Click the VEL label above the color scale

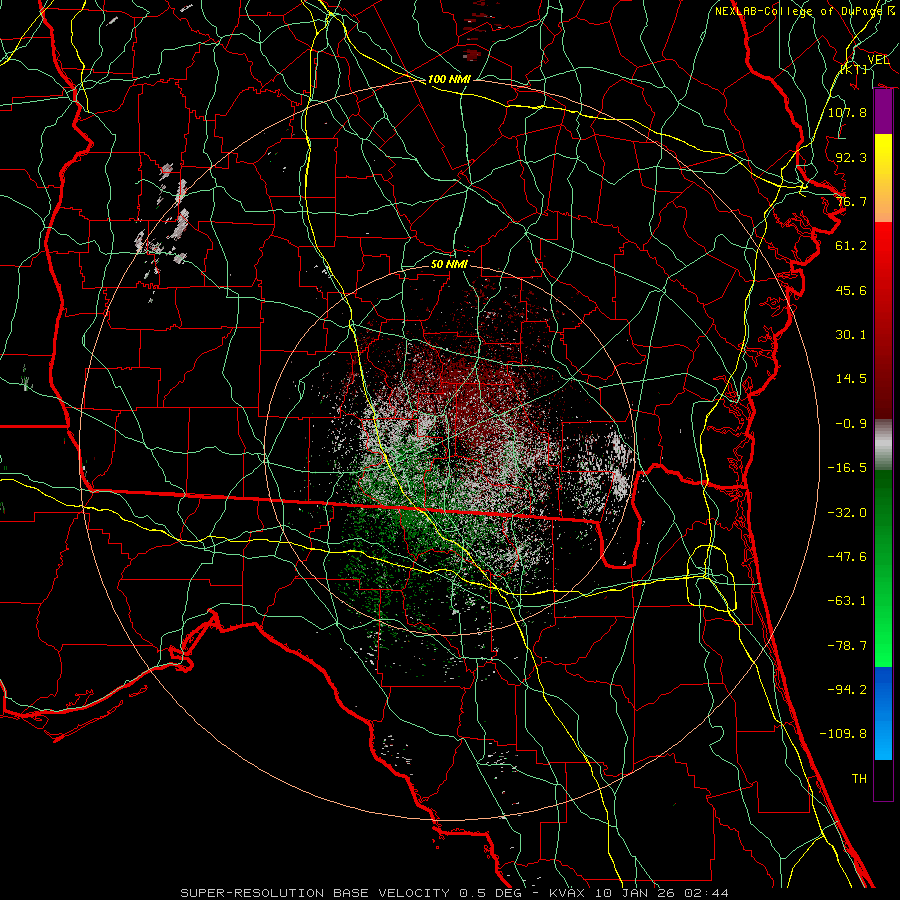pos(878,59)
